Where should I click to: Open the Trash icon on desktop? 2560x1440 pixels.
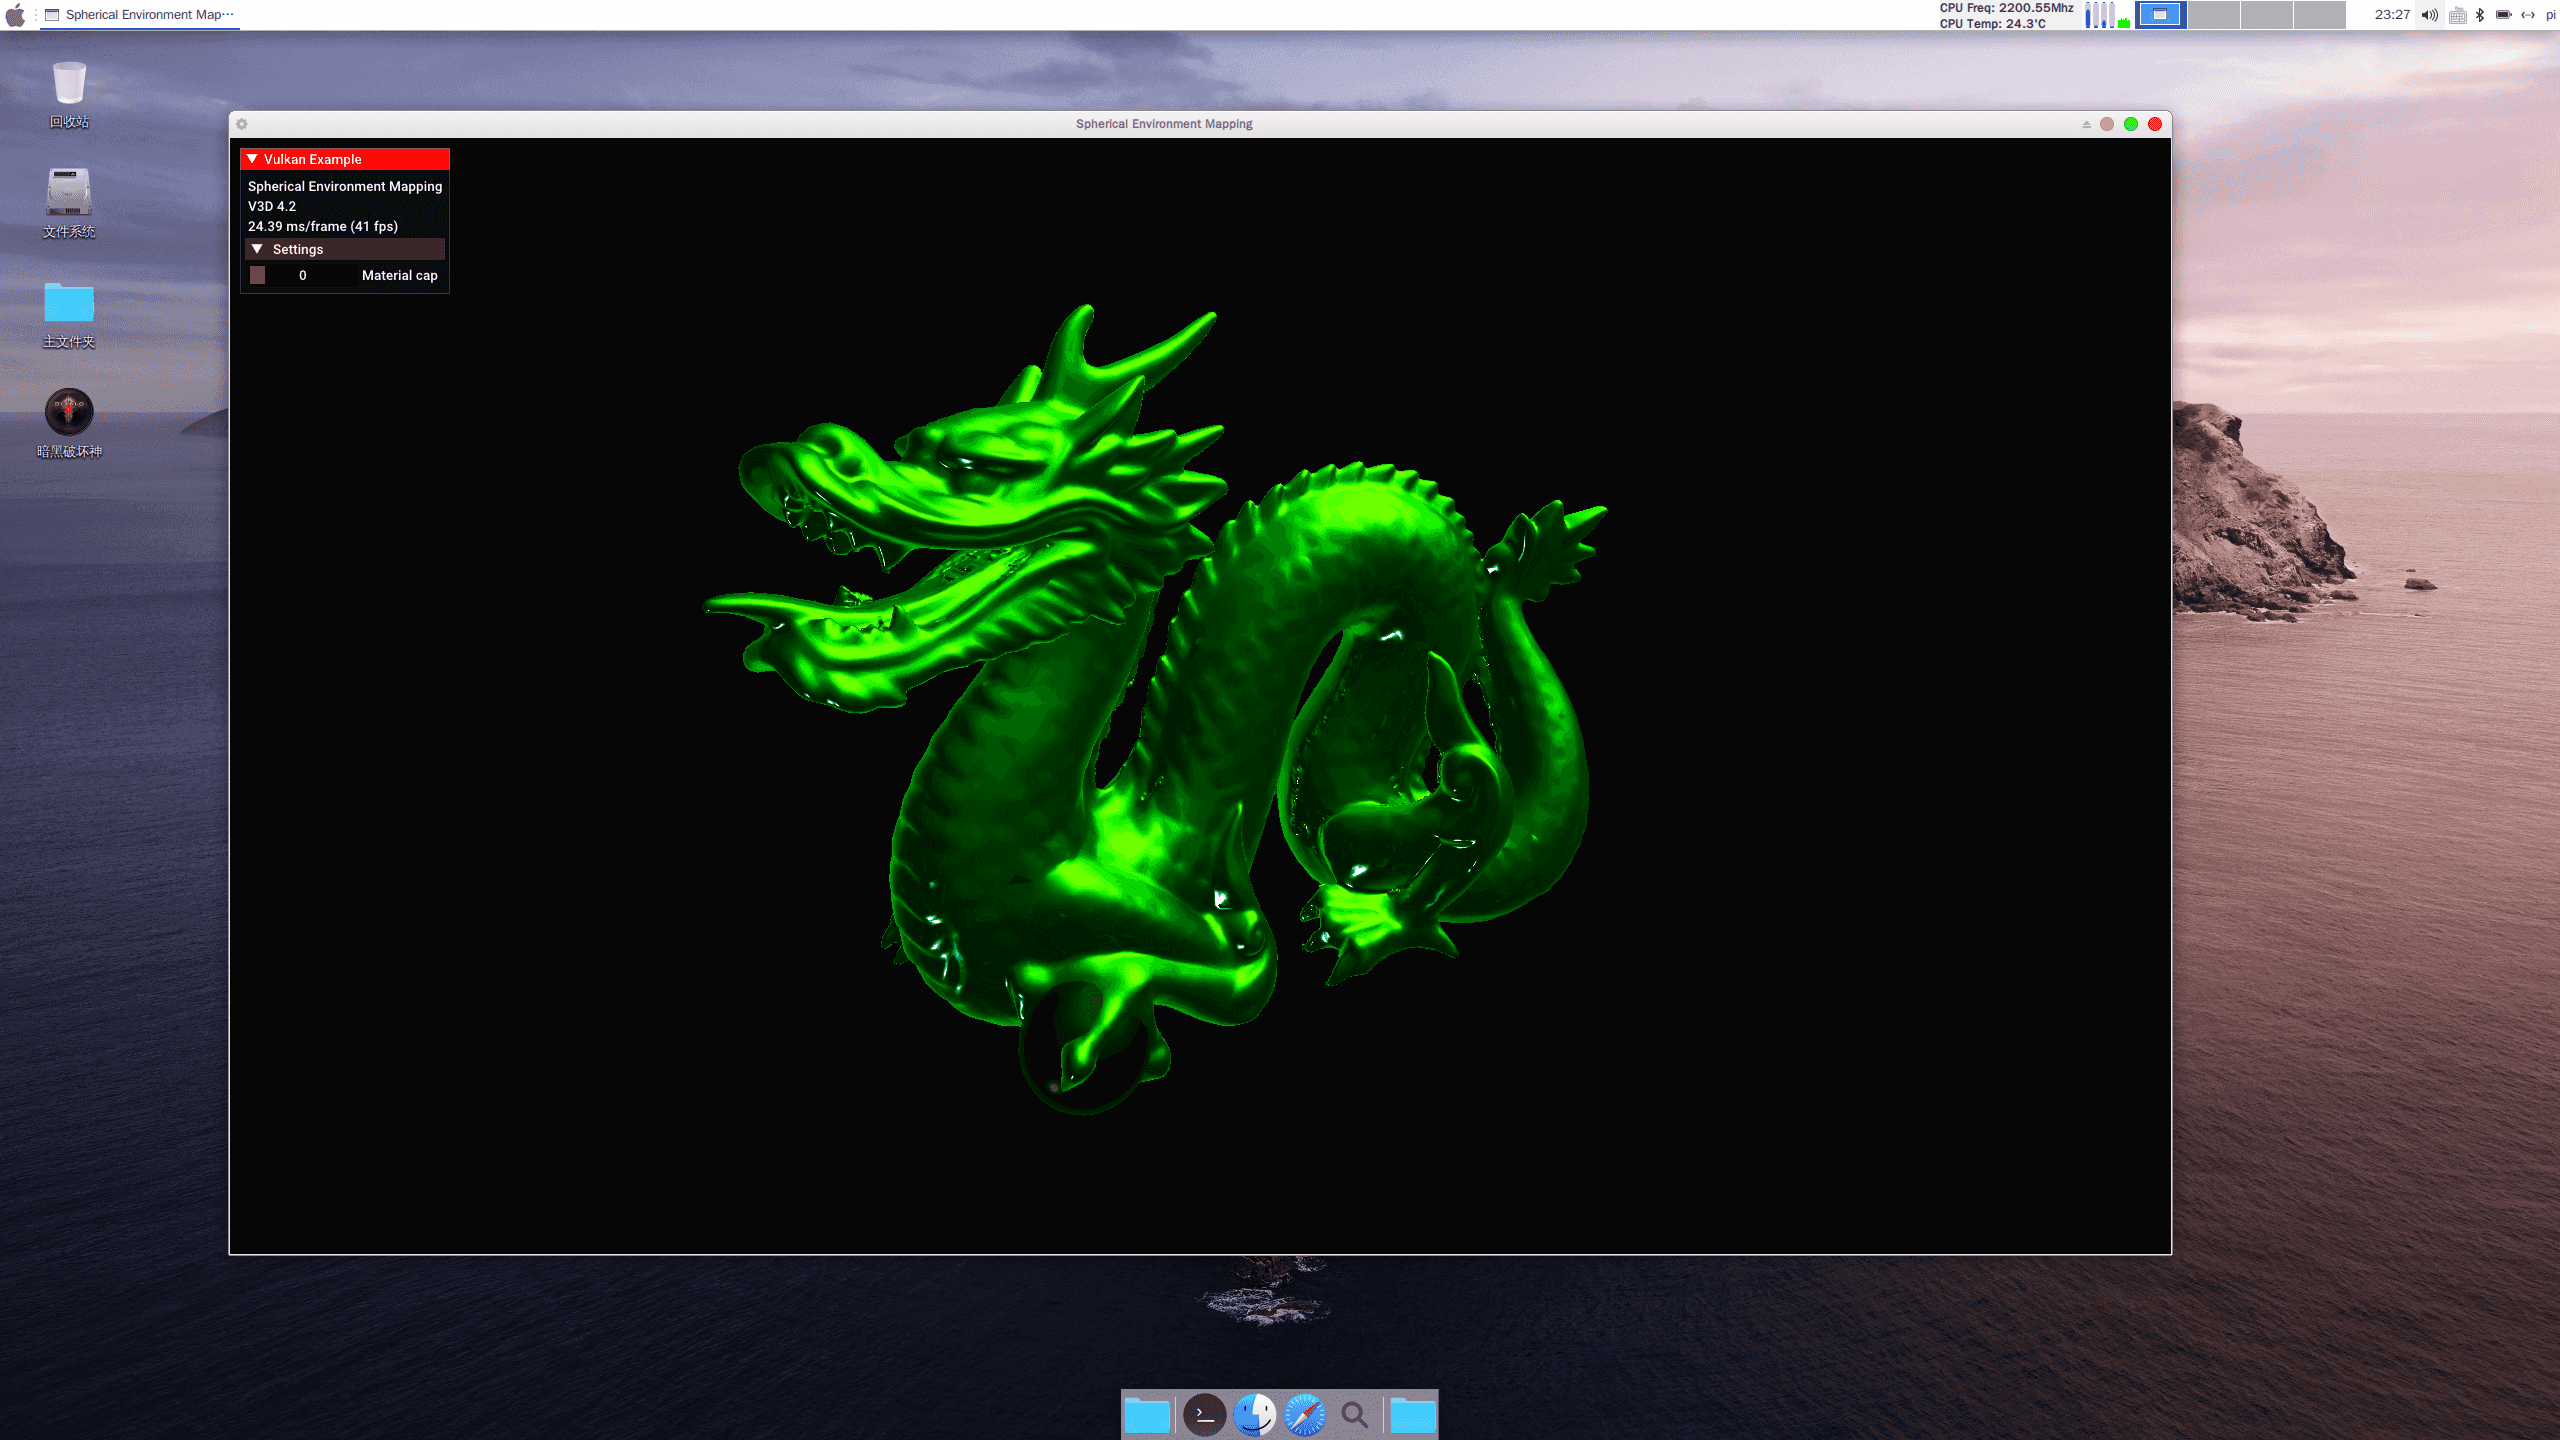pyautogui.click(x=69, y=85)
